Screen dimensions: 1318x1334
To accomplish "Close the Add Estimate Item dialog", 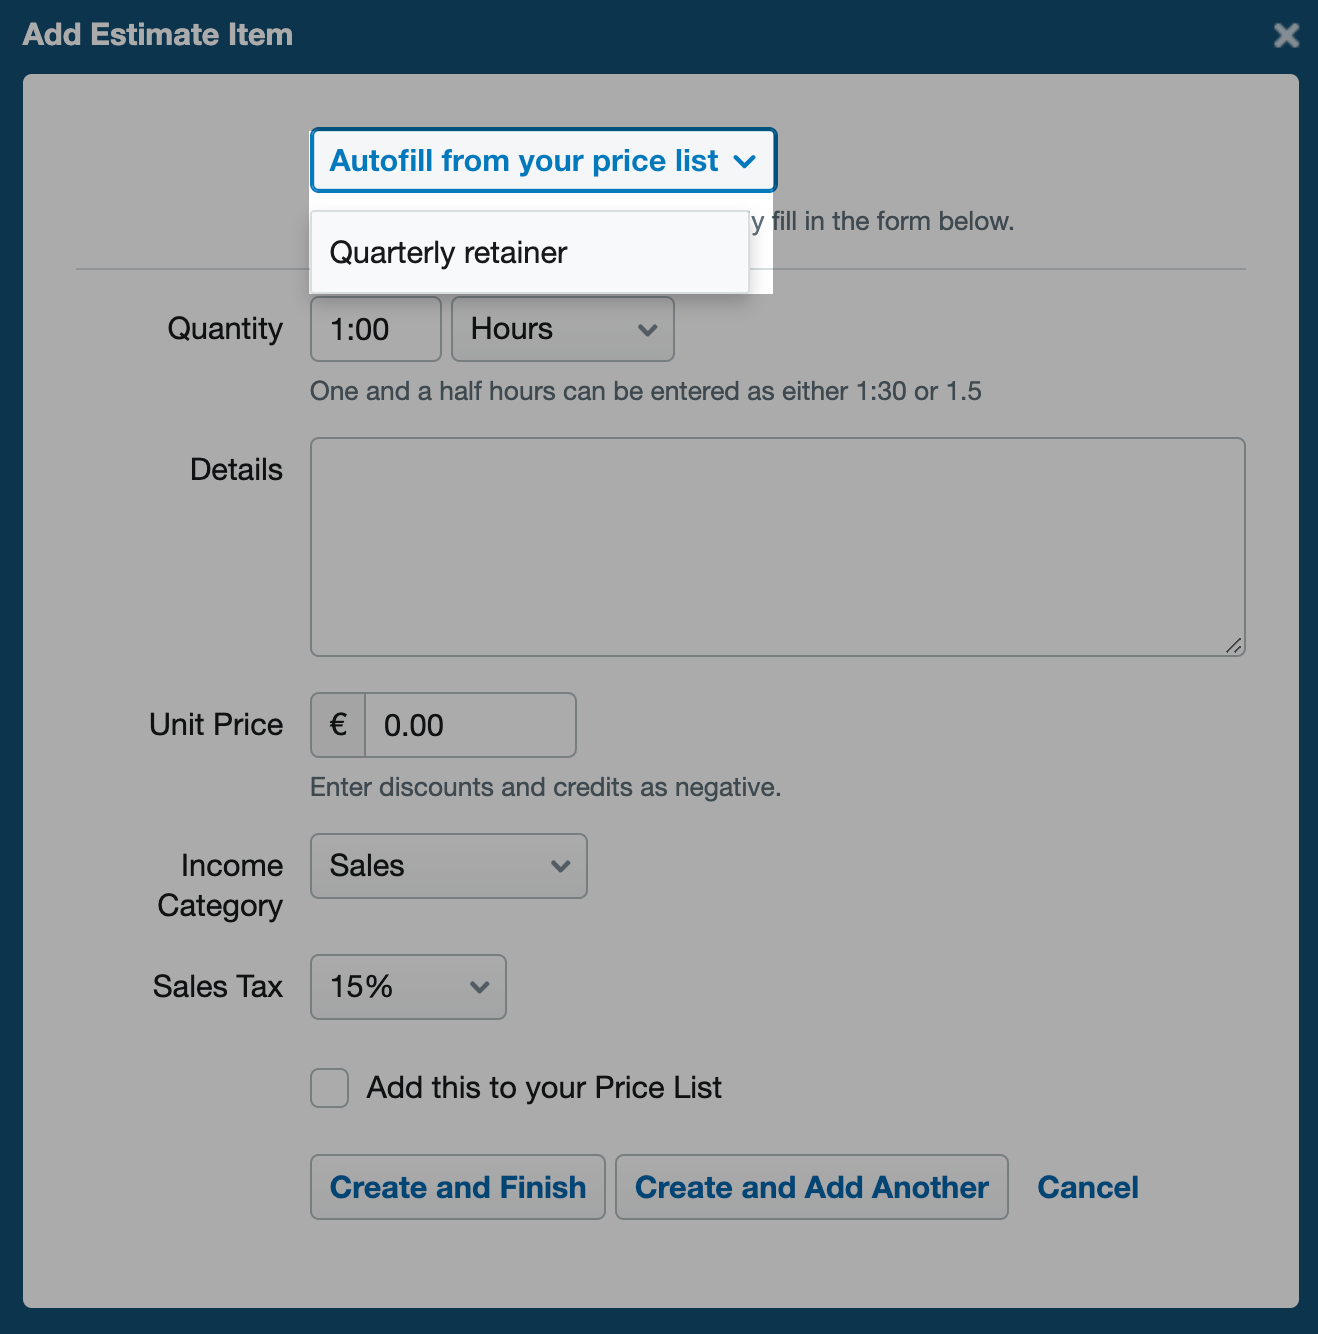I will point(1286,35).
